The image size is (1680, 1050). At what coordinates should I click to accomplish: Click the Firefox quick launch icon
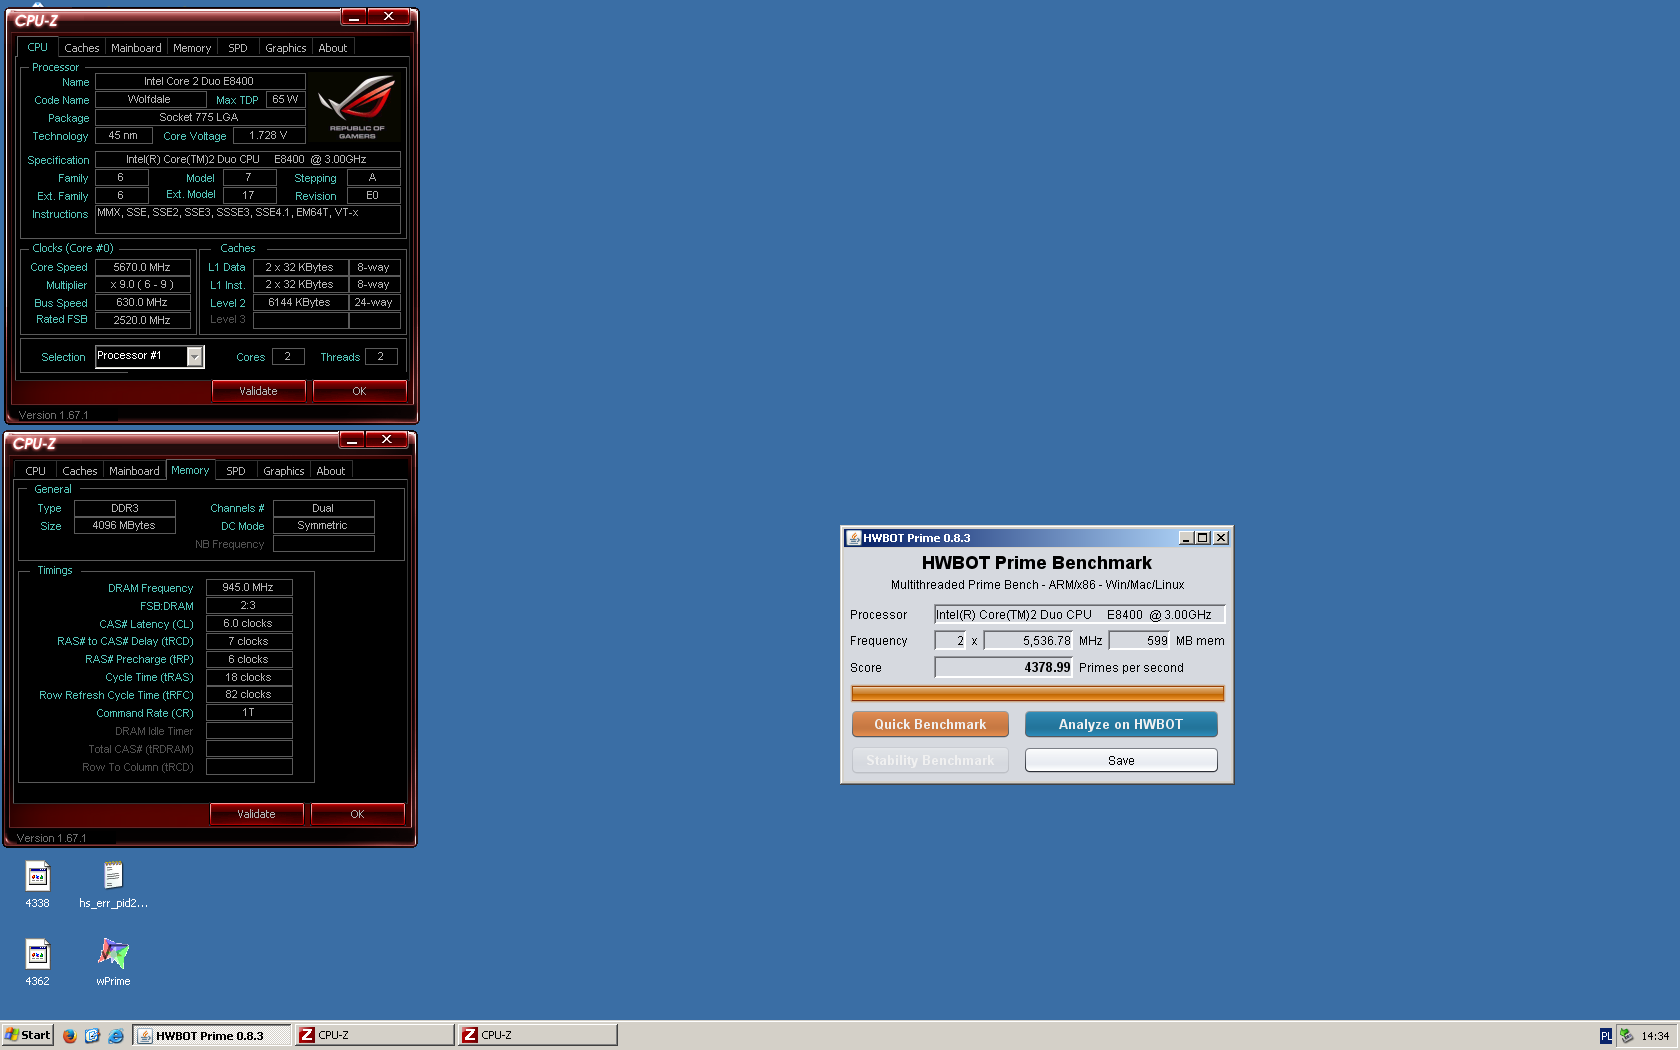(x=69, y=1036)
